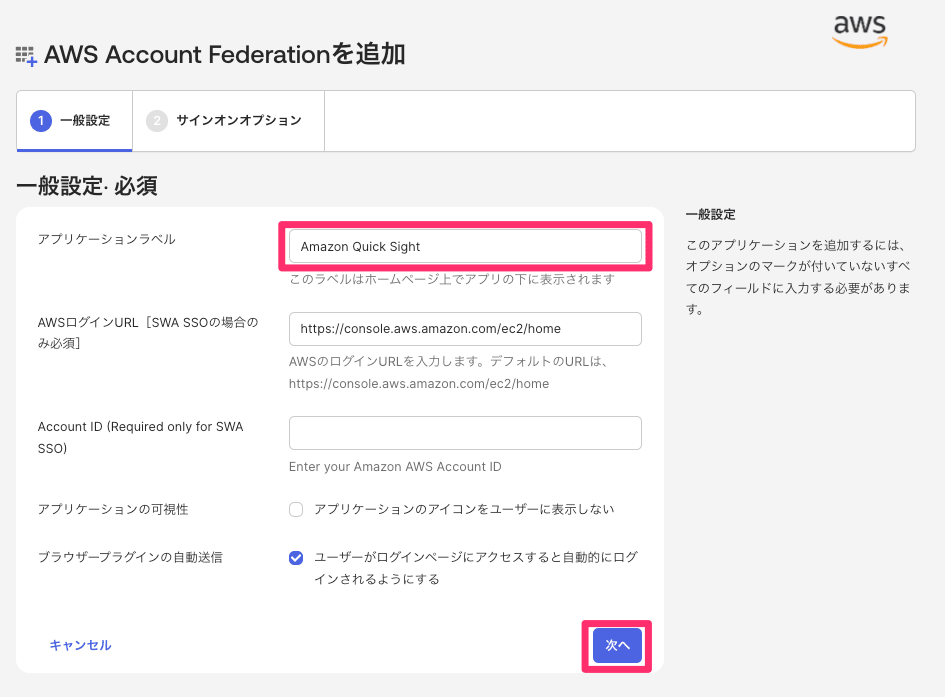Click the 一般設定 heading in the right help panel
Screen dimensions: 945x697
coord(710,215)
